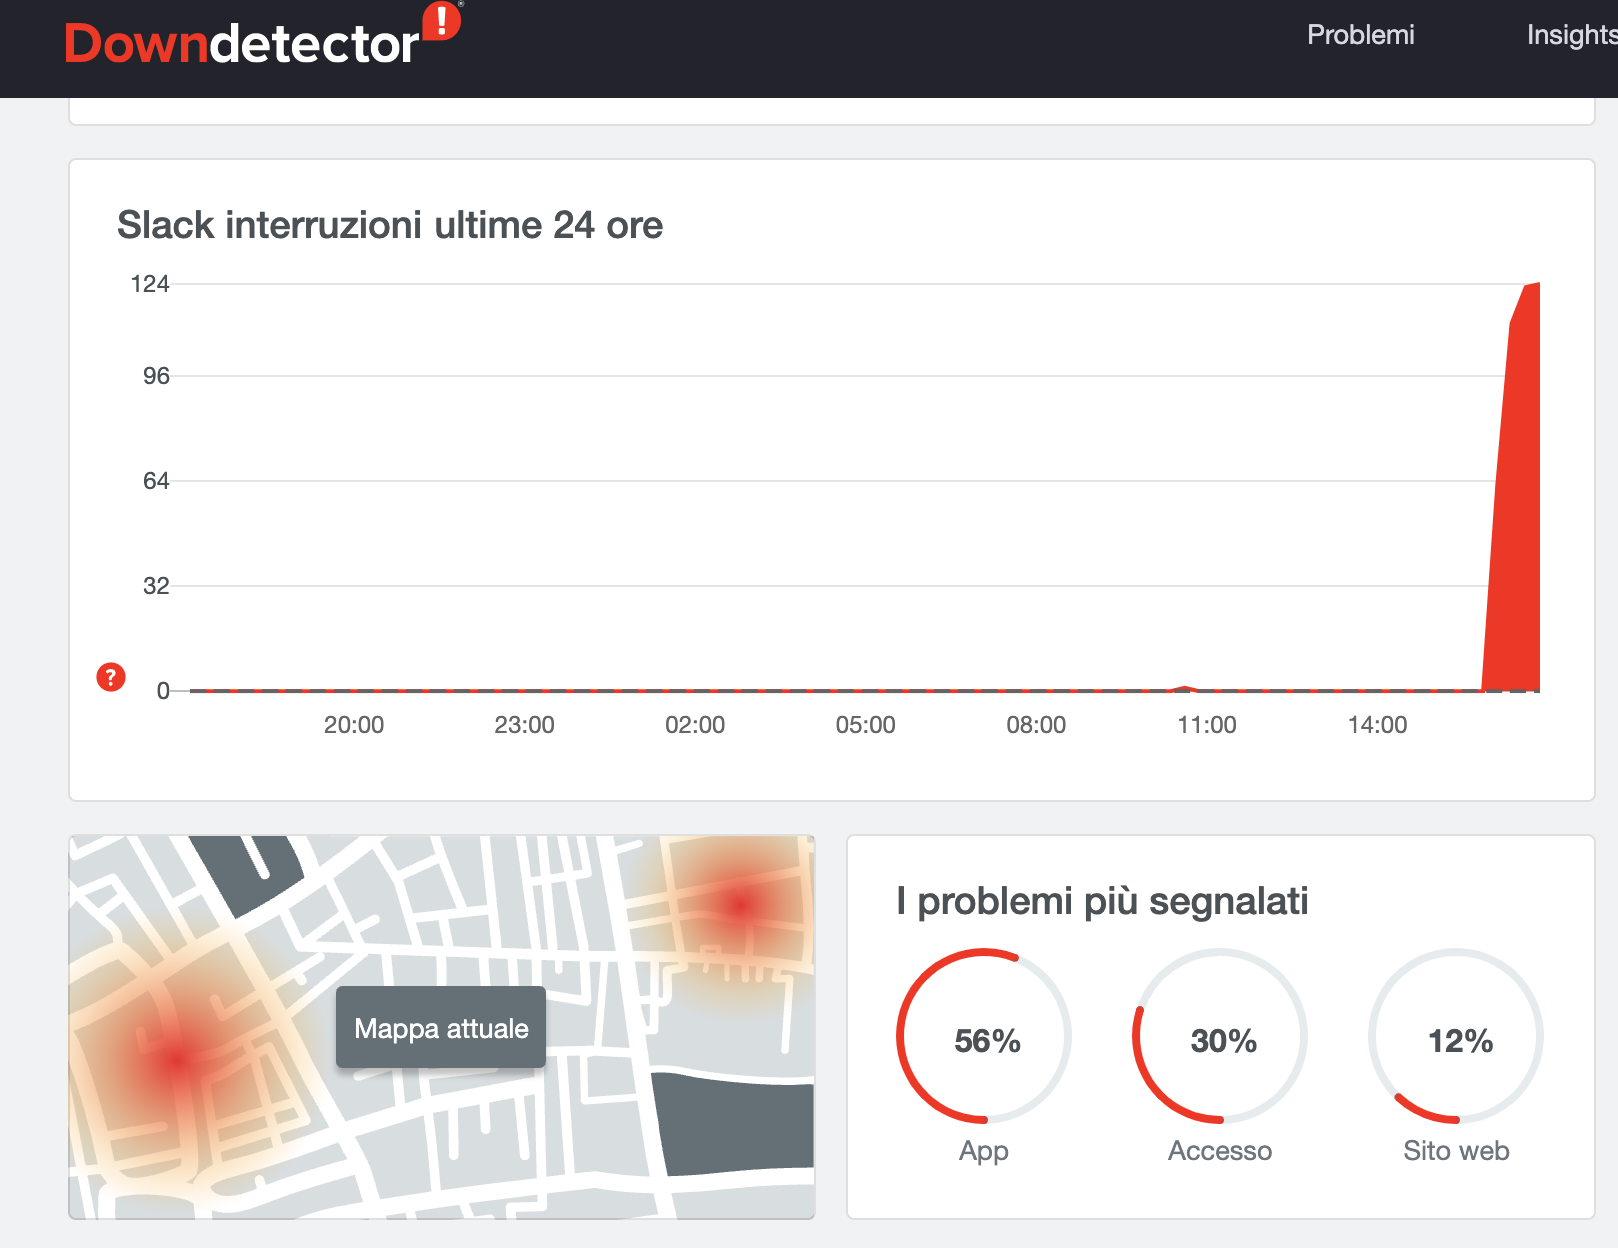
Task: Click the 'Accesso' label under 30%
Action: [1220, 1151]
